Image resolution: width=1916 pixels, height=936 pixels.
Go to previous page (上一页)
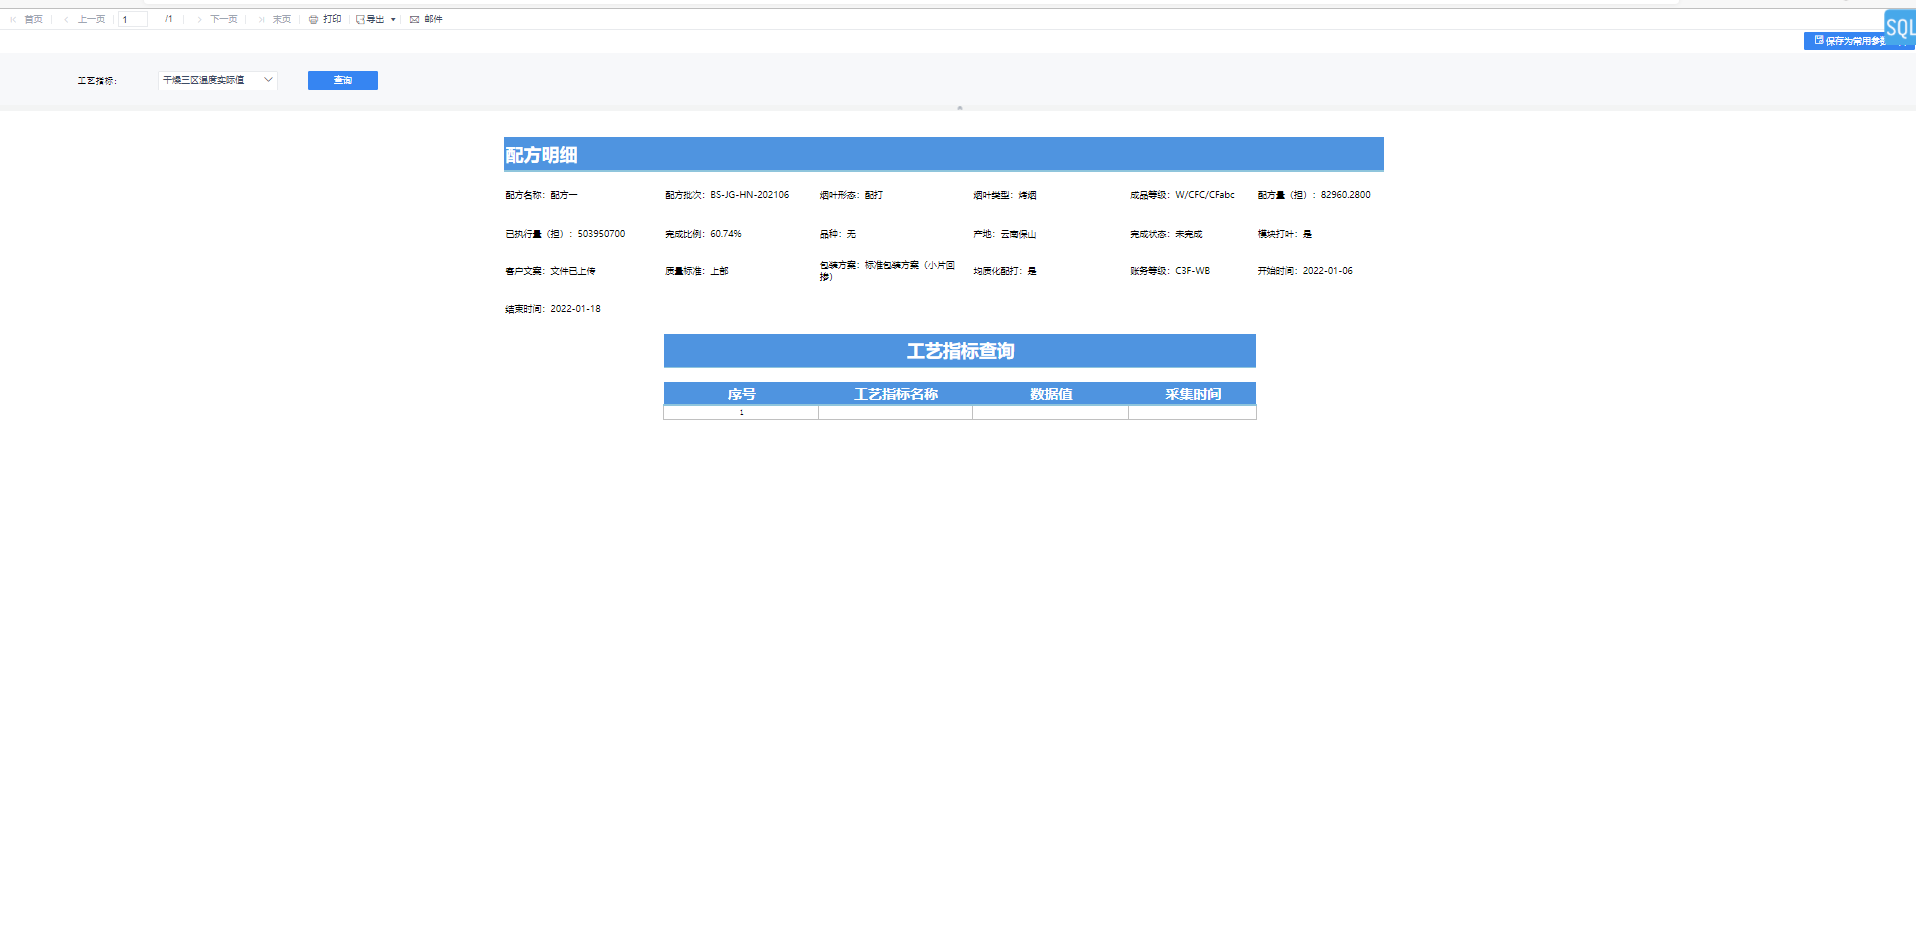(85, 19)
